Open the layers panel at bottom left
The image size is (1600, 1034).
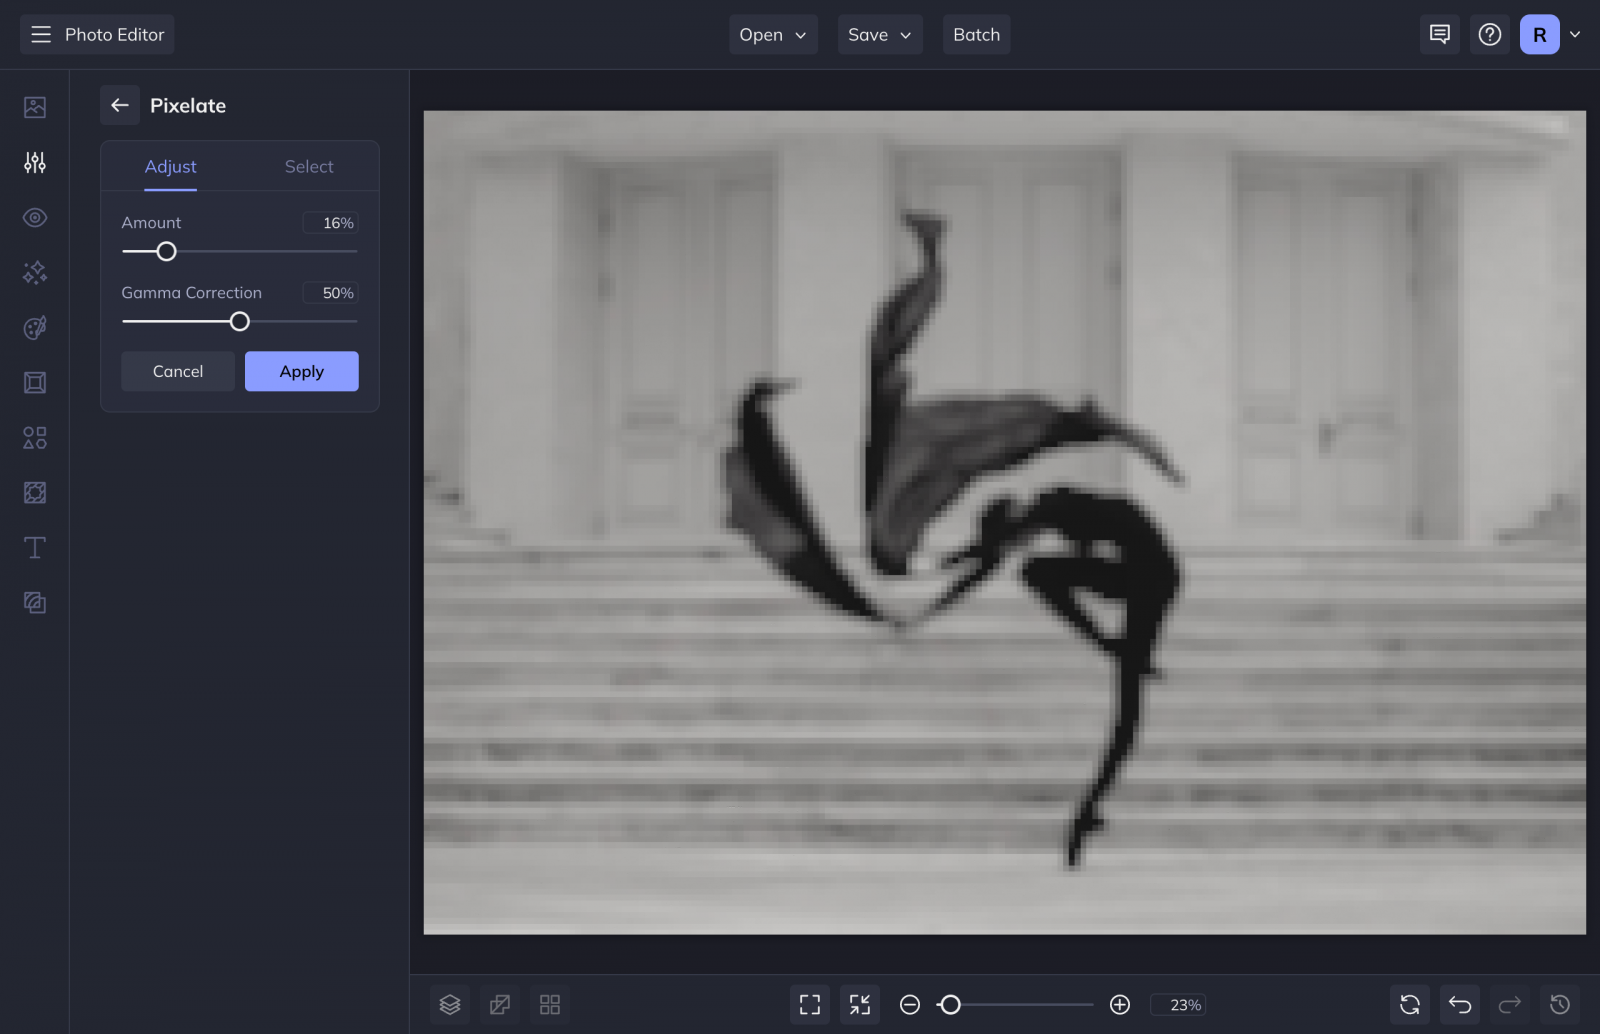click(449, 1004)
